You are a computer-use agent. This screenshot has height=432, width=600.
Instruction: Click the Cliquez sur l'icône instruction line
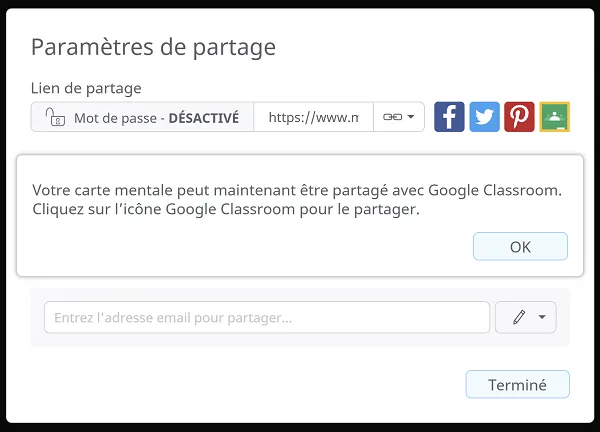tap(226, 210)
